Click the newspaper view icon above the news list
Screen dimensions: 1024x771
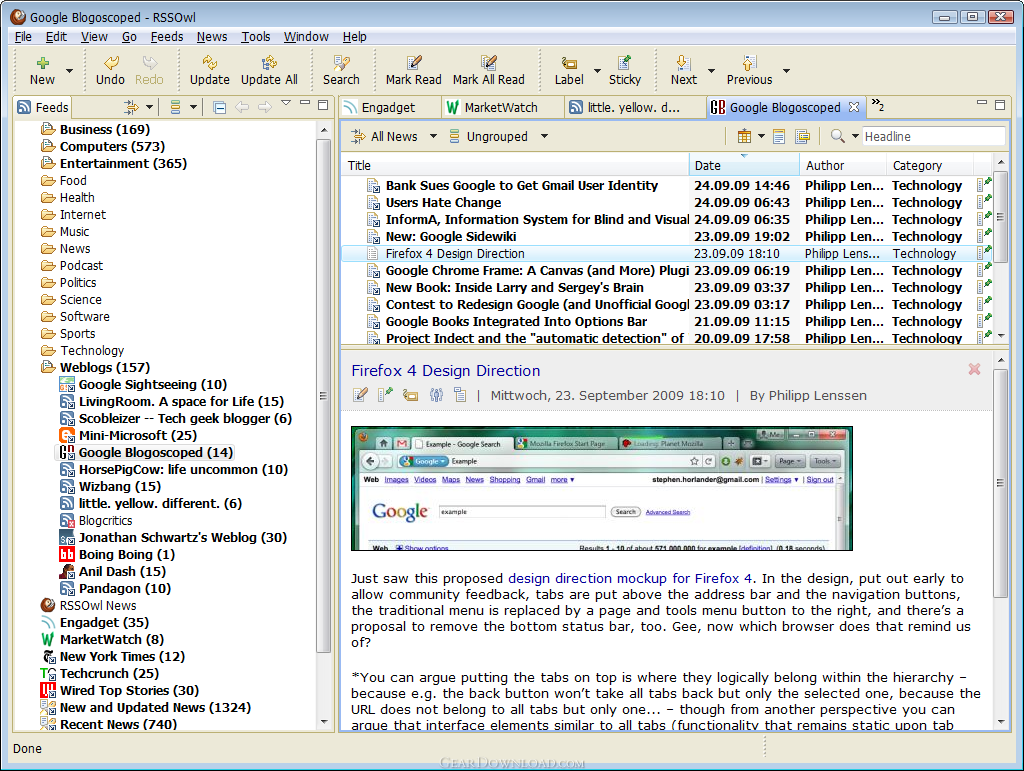click(778, 136)
